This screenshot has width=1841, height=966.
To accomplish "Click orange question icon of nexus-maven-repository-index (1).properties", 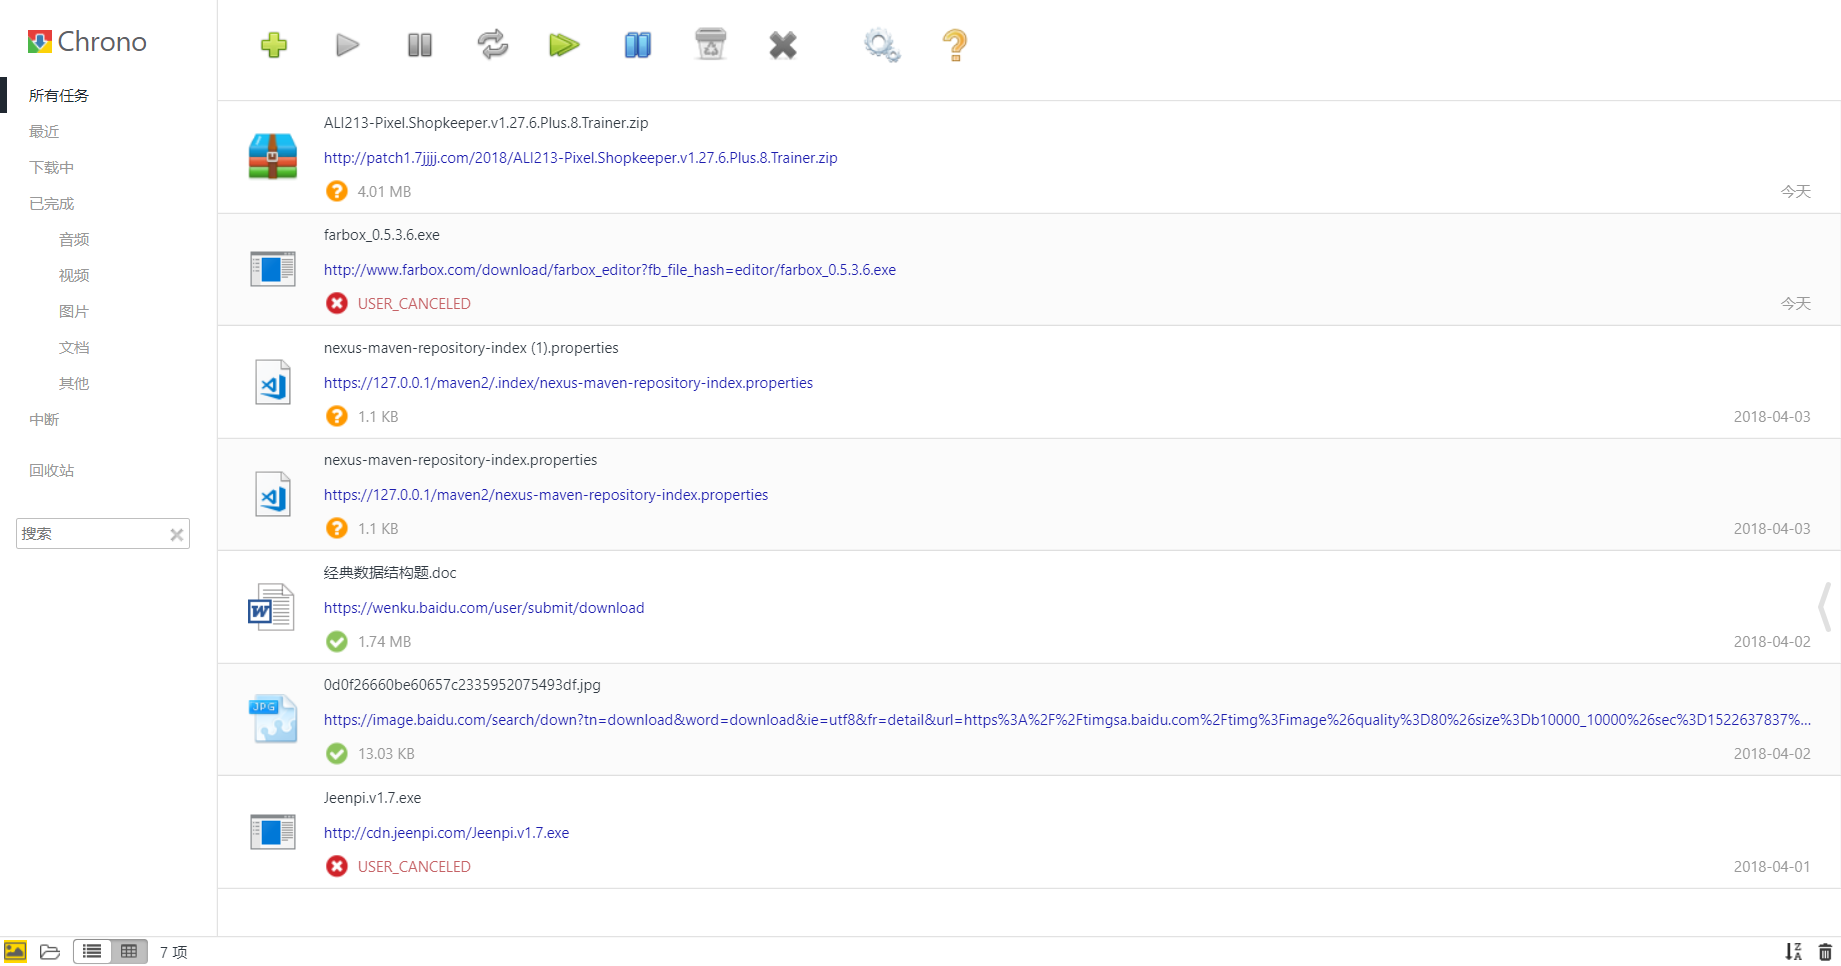I will pos(337,416).
